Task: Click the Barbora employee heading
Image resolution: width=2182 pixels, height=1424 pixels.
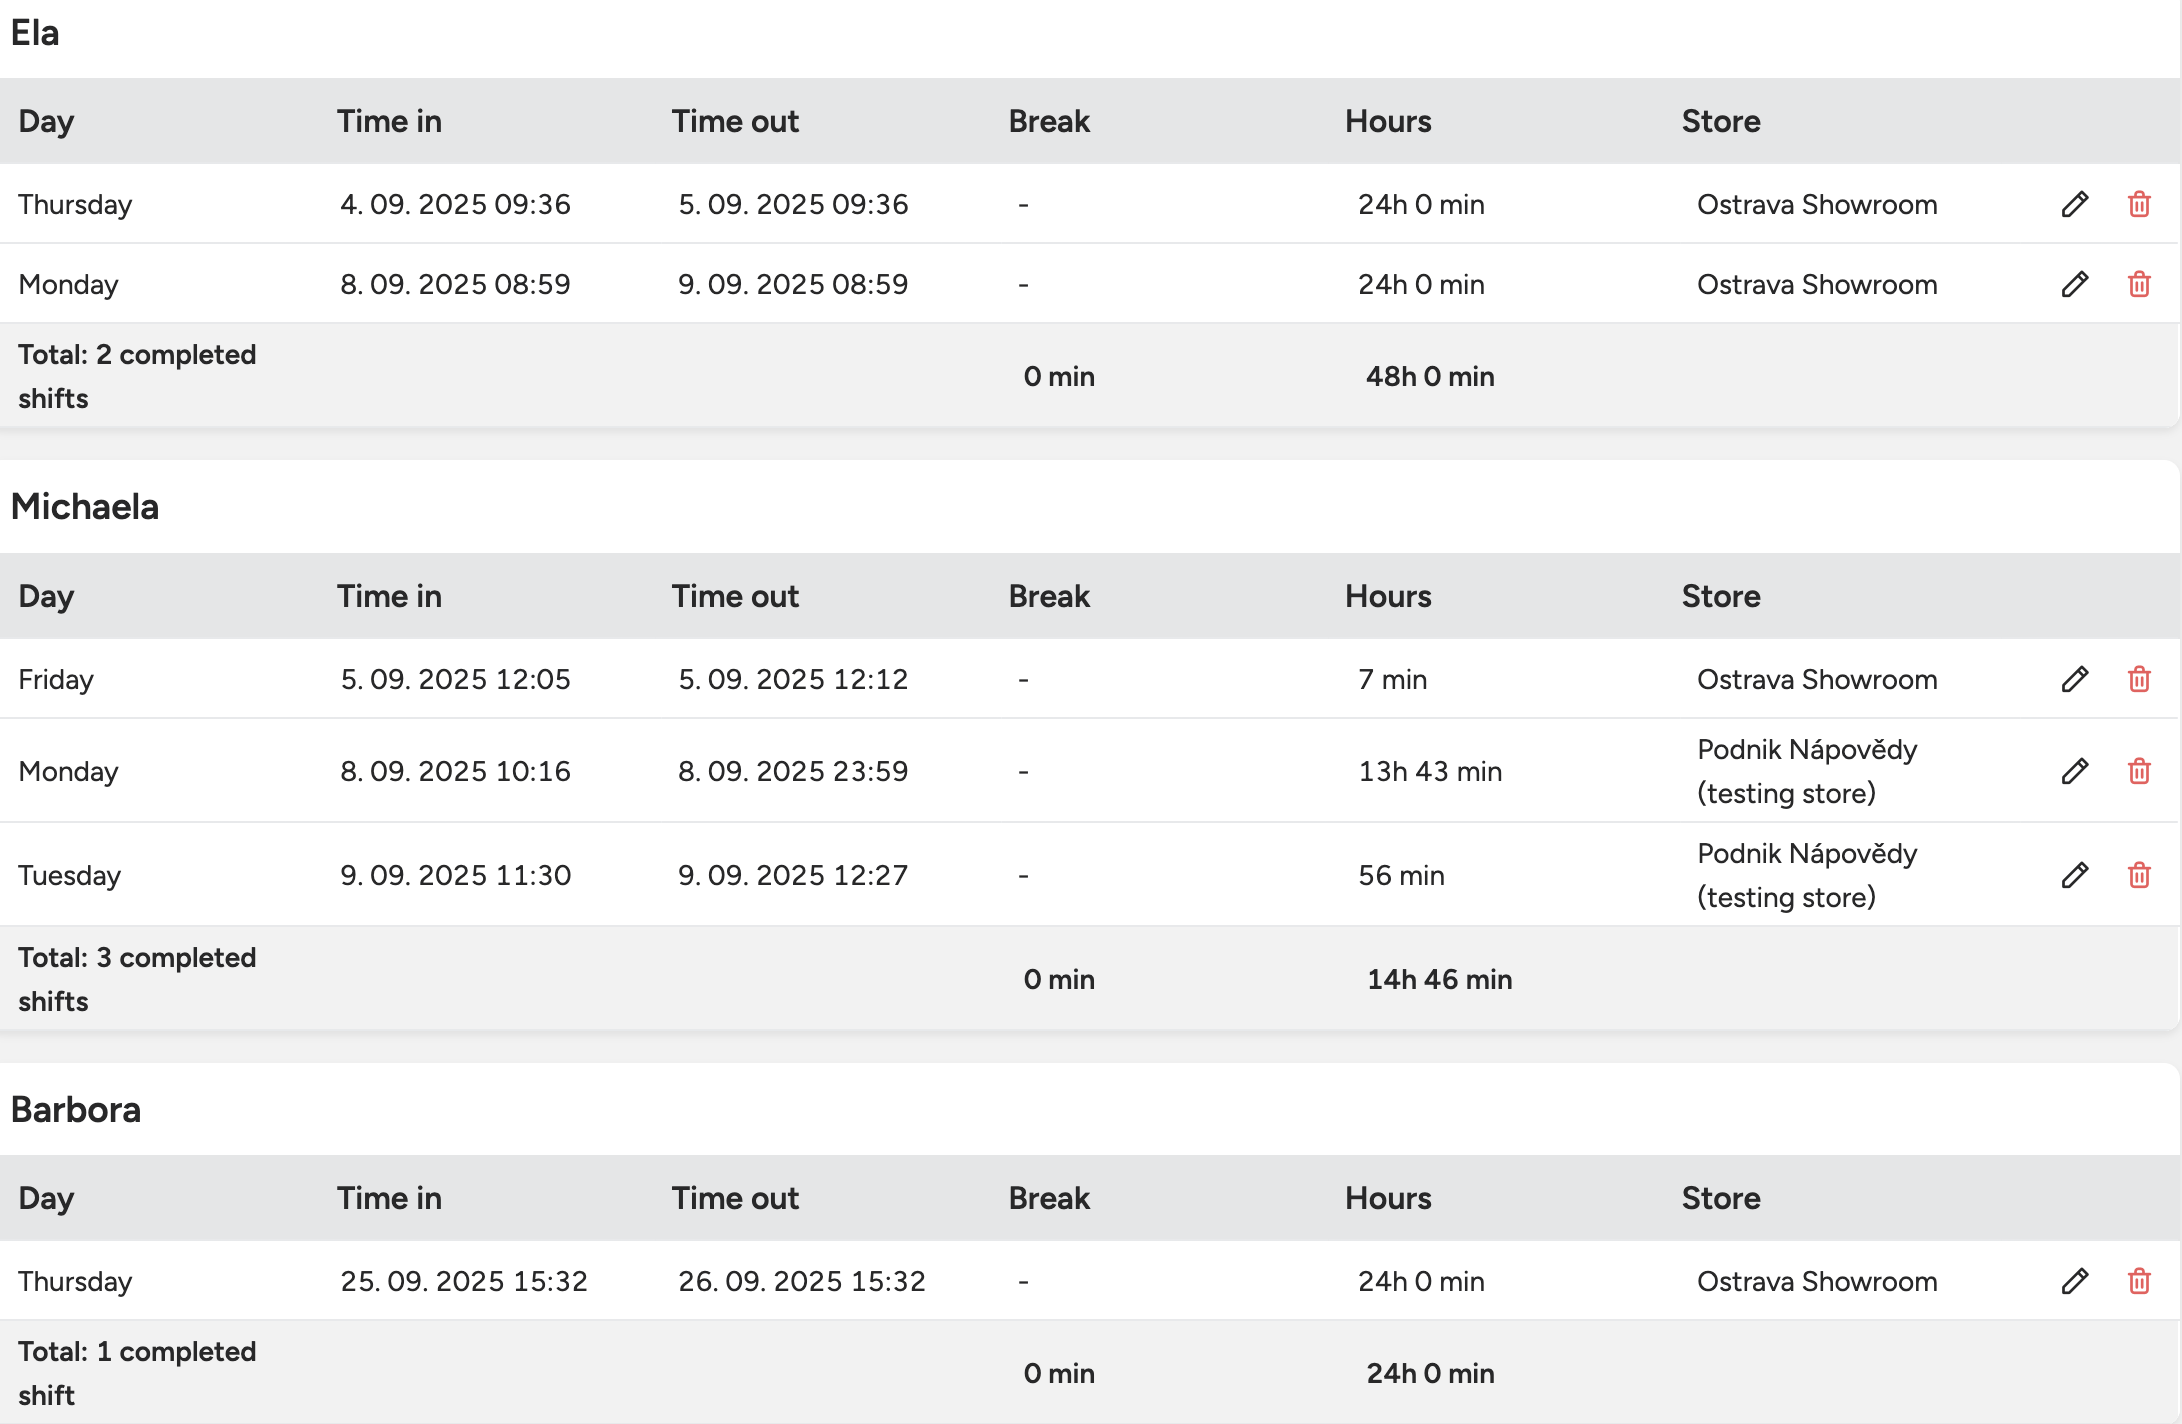Action: click(x=76, y=1110)
